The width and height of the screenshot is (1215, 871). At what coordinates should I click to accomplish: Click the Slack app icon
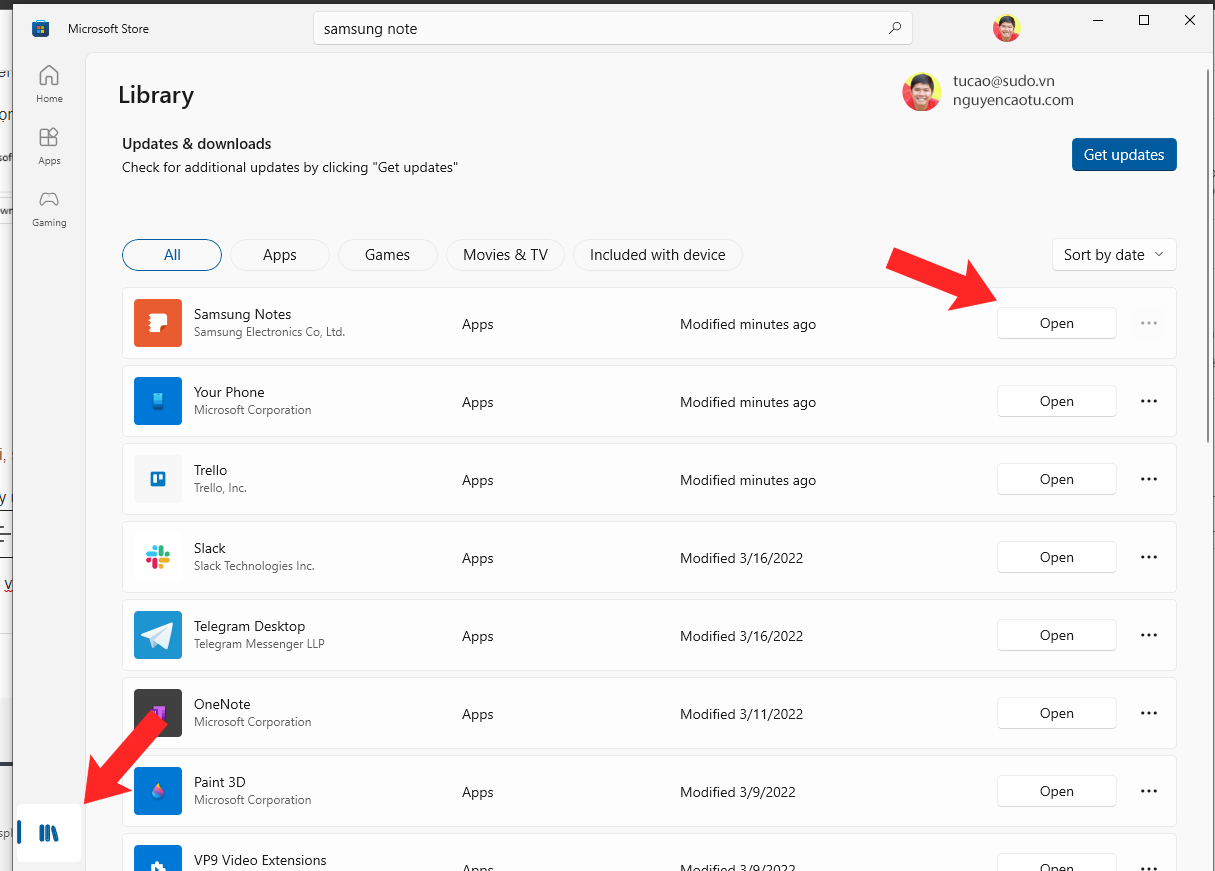coord(158,557)
